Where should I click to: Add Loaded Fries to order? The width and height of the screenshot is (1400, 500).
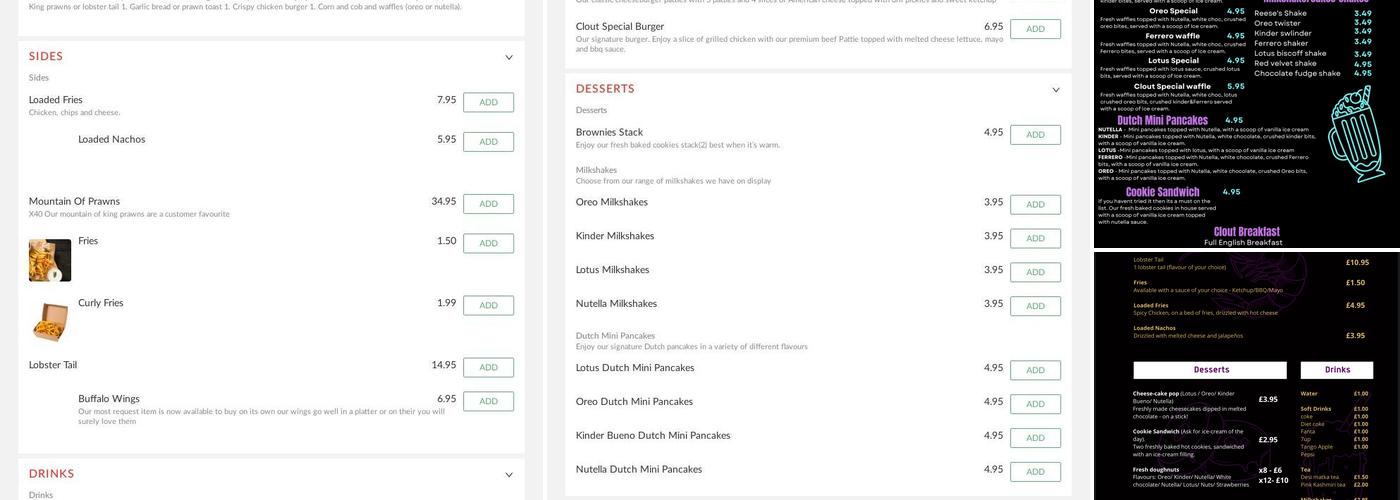[x=488, y=102]
